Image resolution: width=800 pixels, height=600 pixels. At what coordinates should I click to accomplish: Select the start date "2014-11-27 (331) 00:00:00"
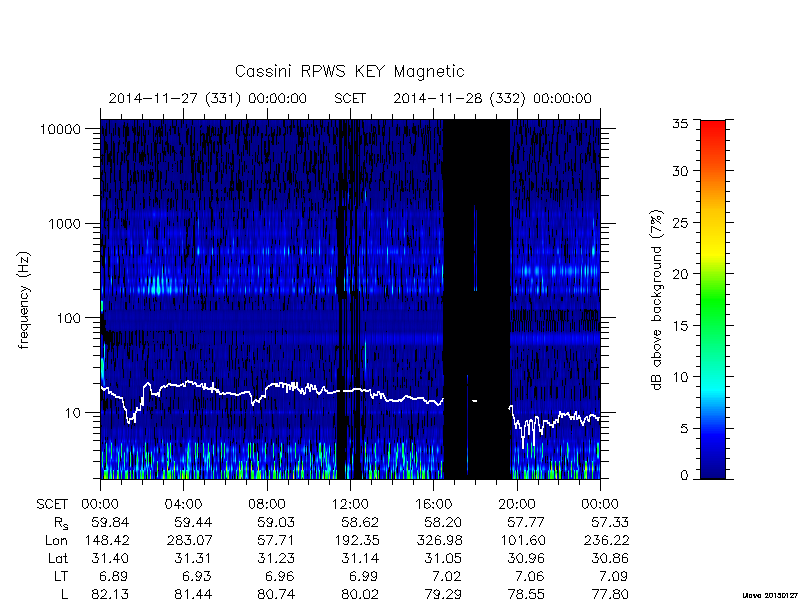[208, 98]
